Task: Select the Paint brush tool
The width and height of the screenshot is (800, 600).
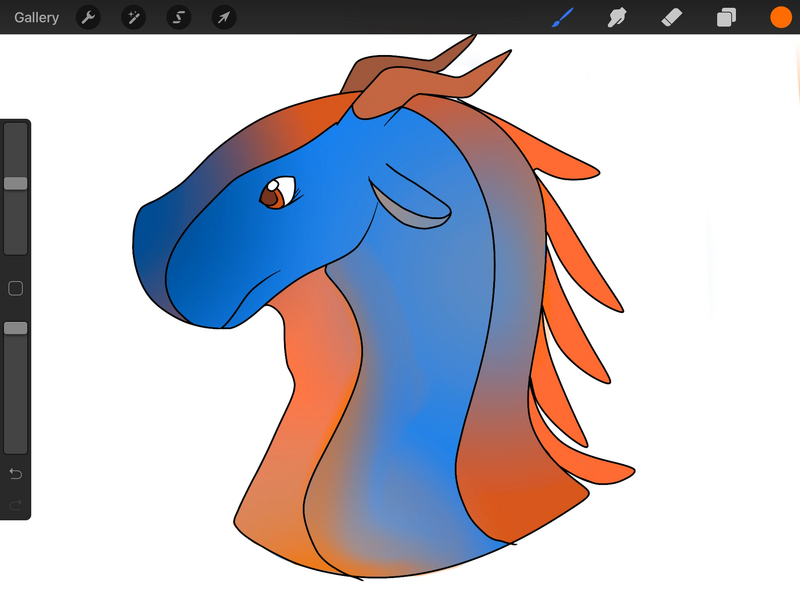Action: (x=564, y=17)
